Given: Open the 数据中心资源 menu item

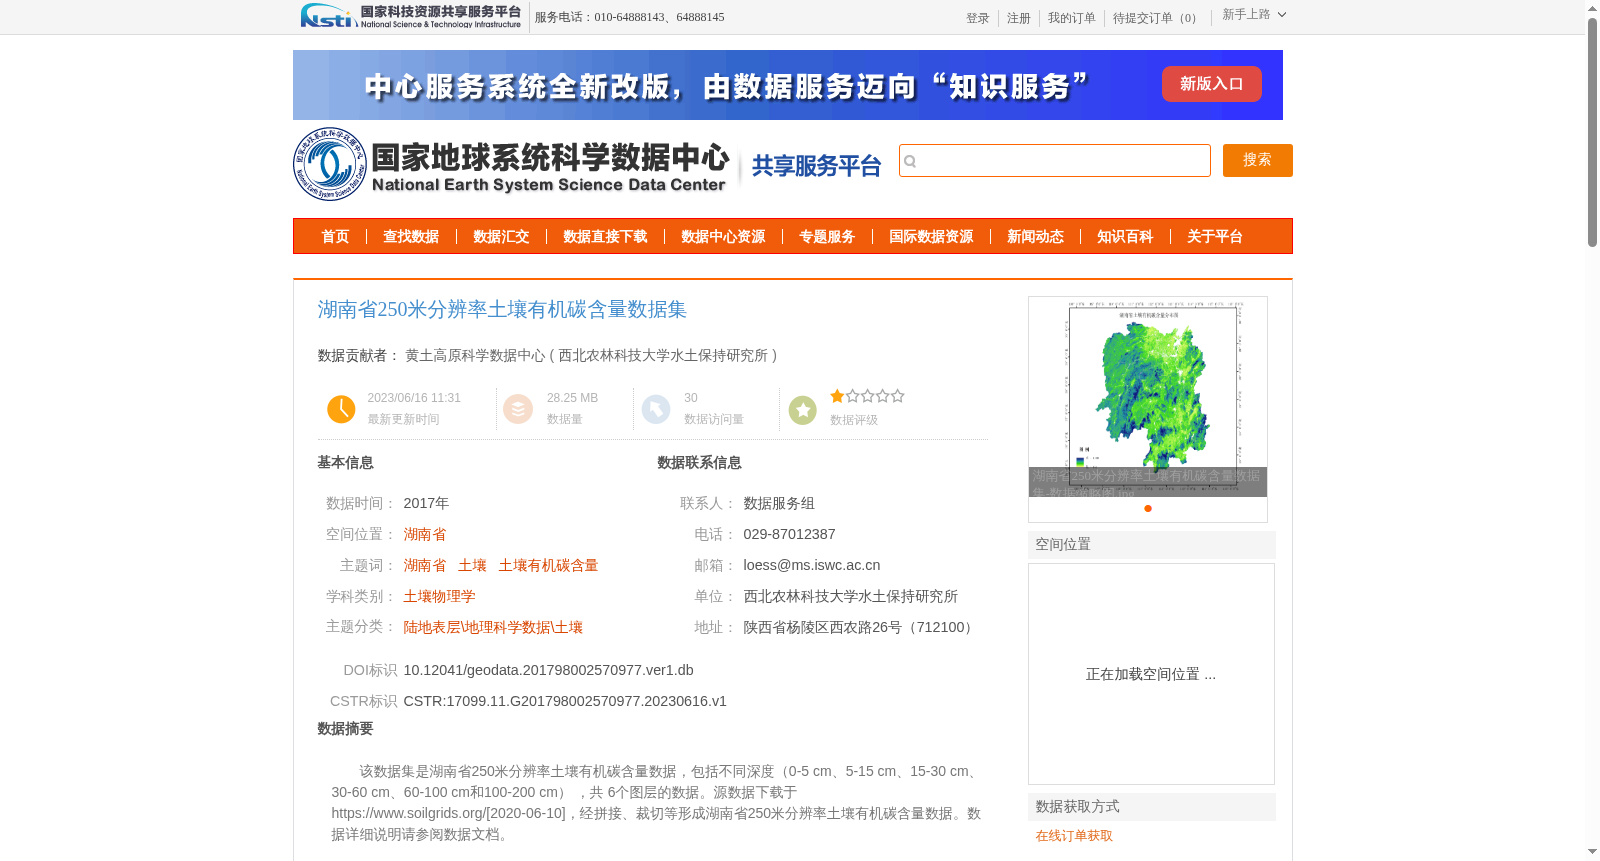Looking at the screenshot, I should [723, 237].
